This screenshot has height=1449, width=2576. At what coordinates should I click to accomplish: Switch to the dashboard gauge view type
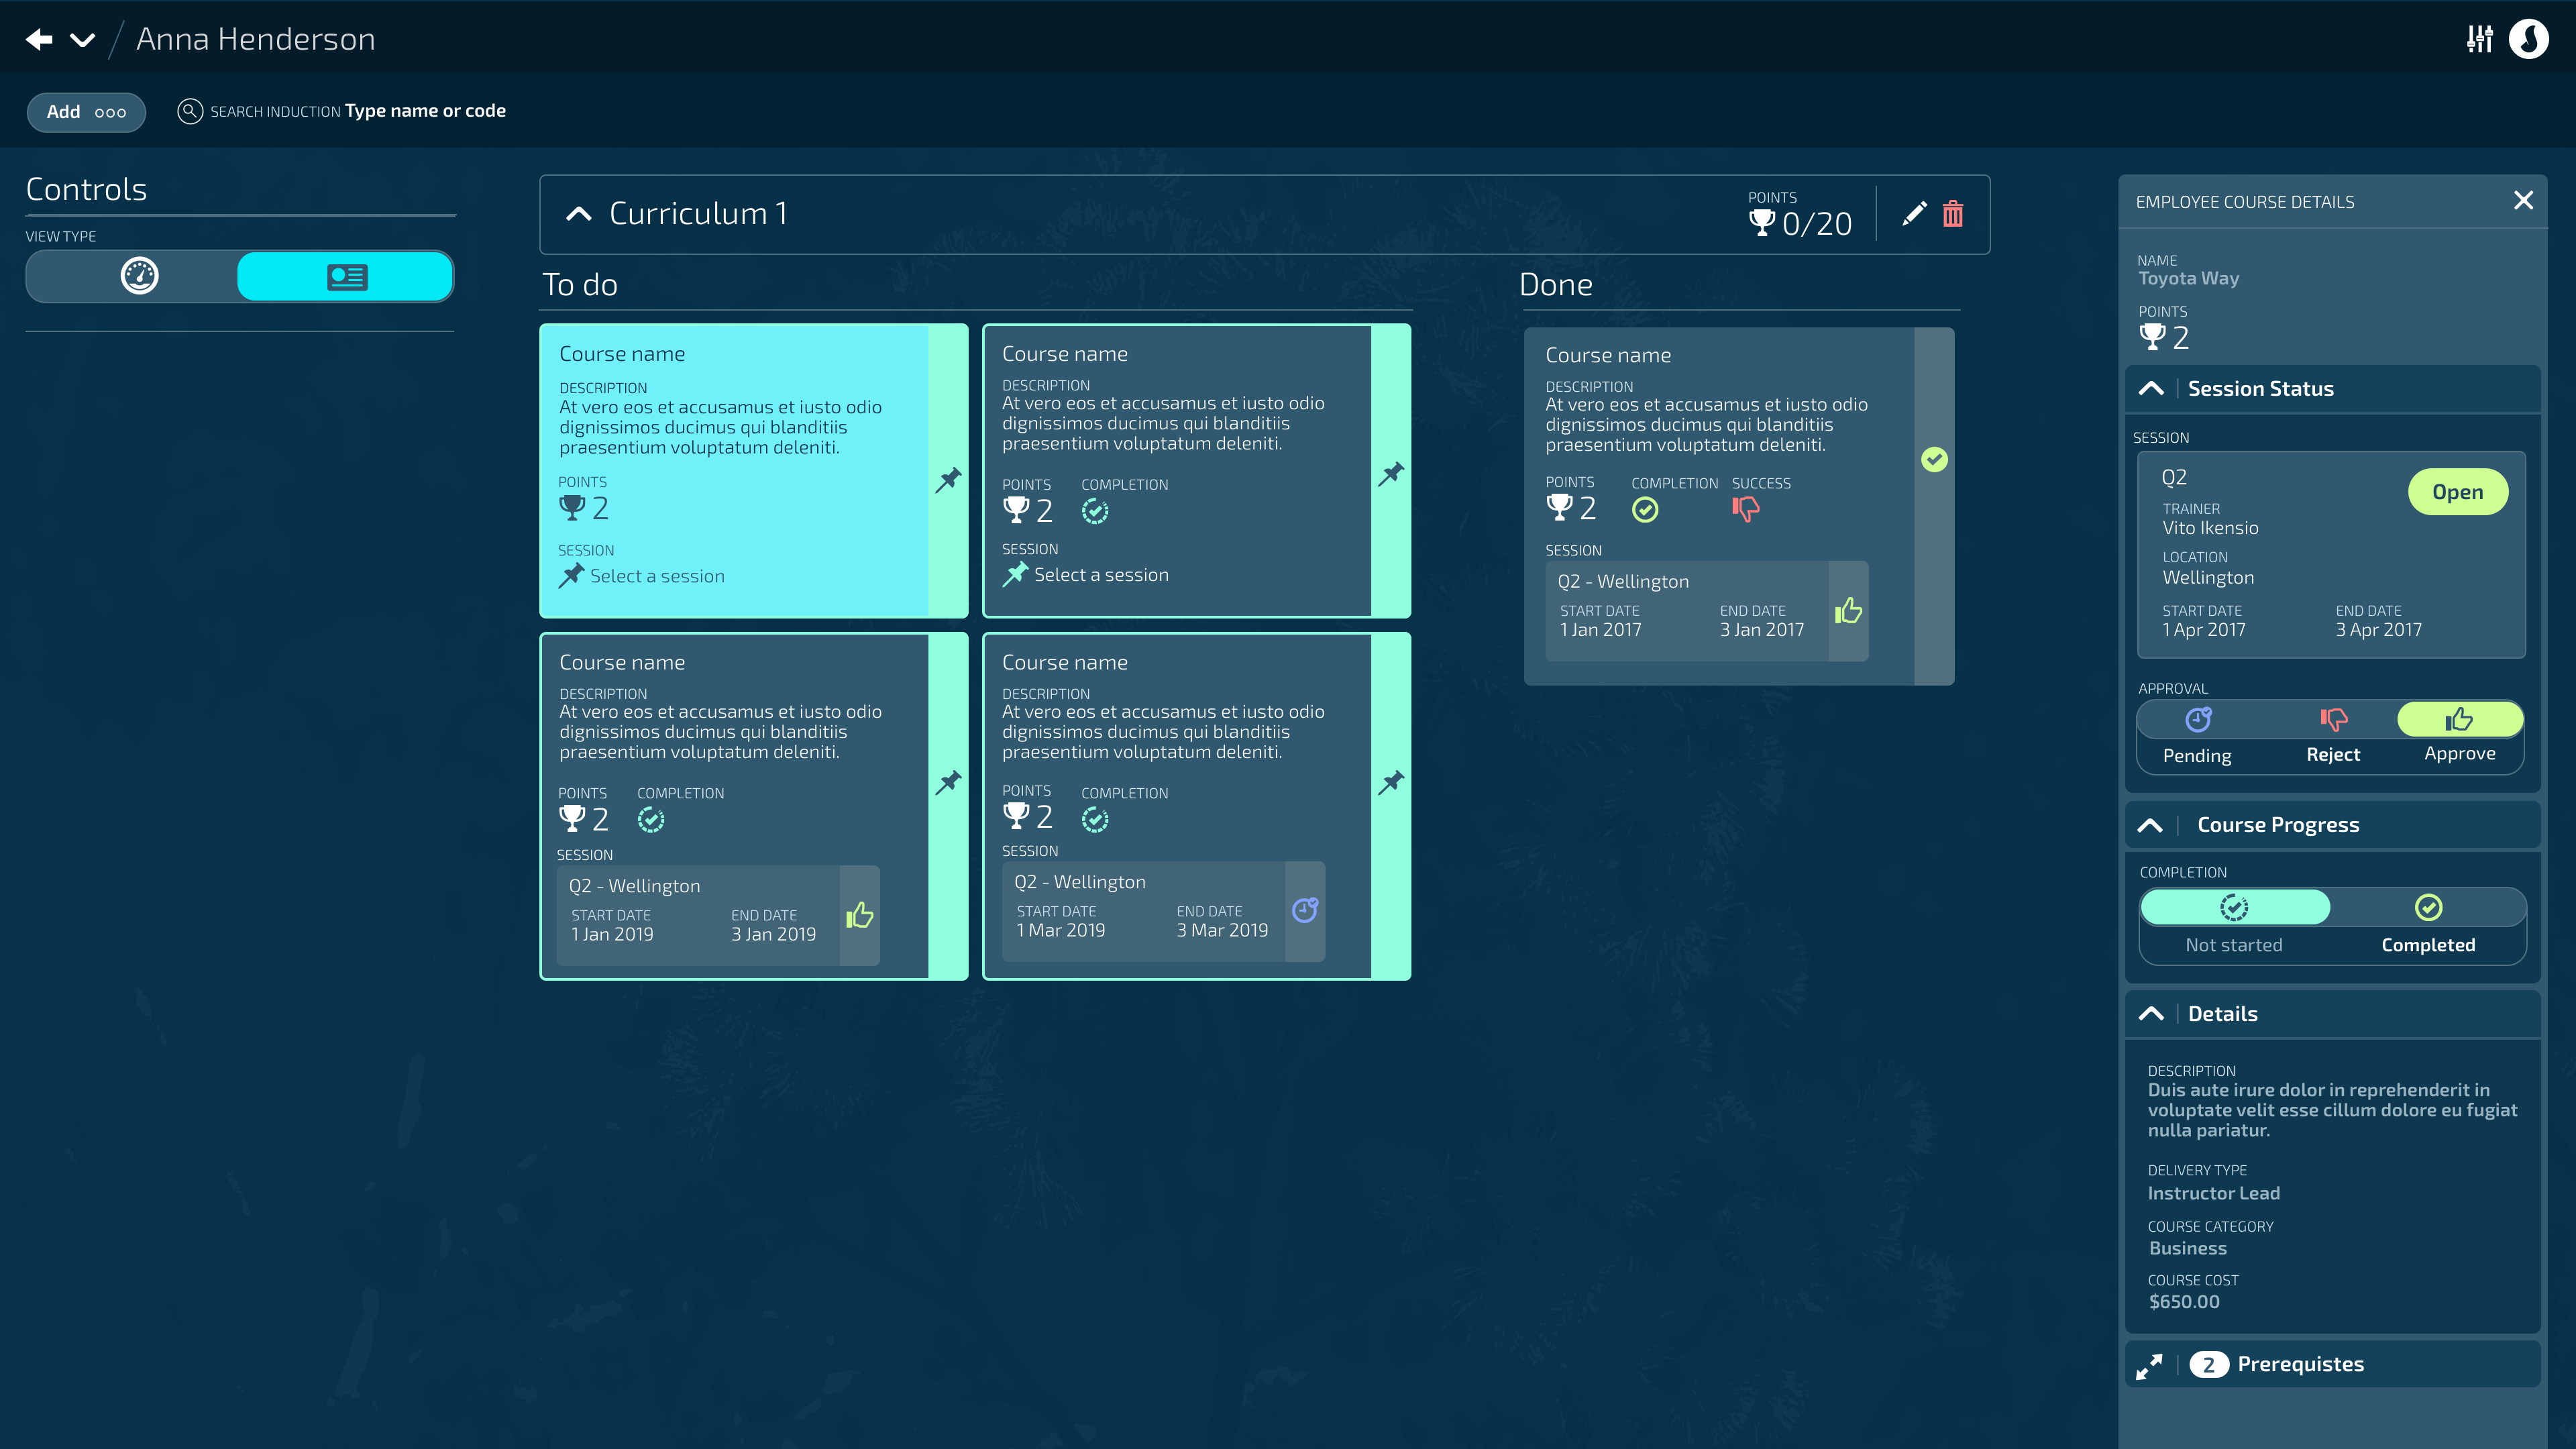point(139,276)
